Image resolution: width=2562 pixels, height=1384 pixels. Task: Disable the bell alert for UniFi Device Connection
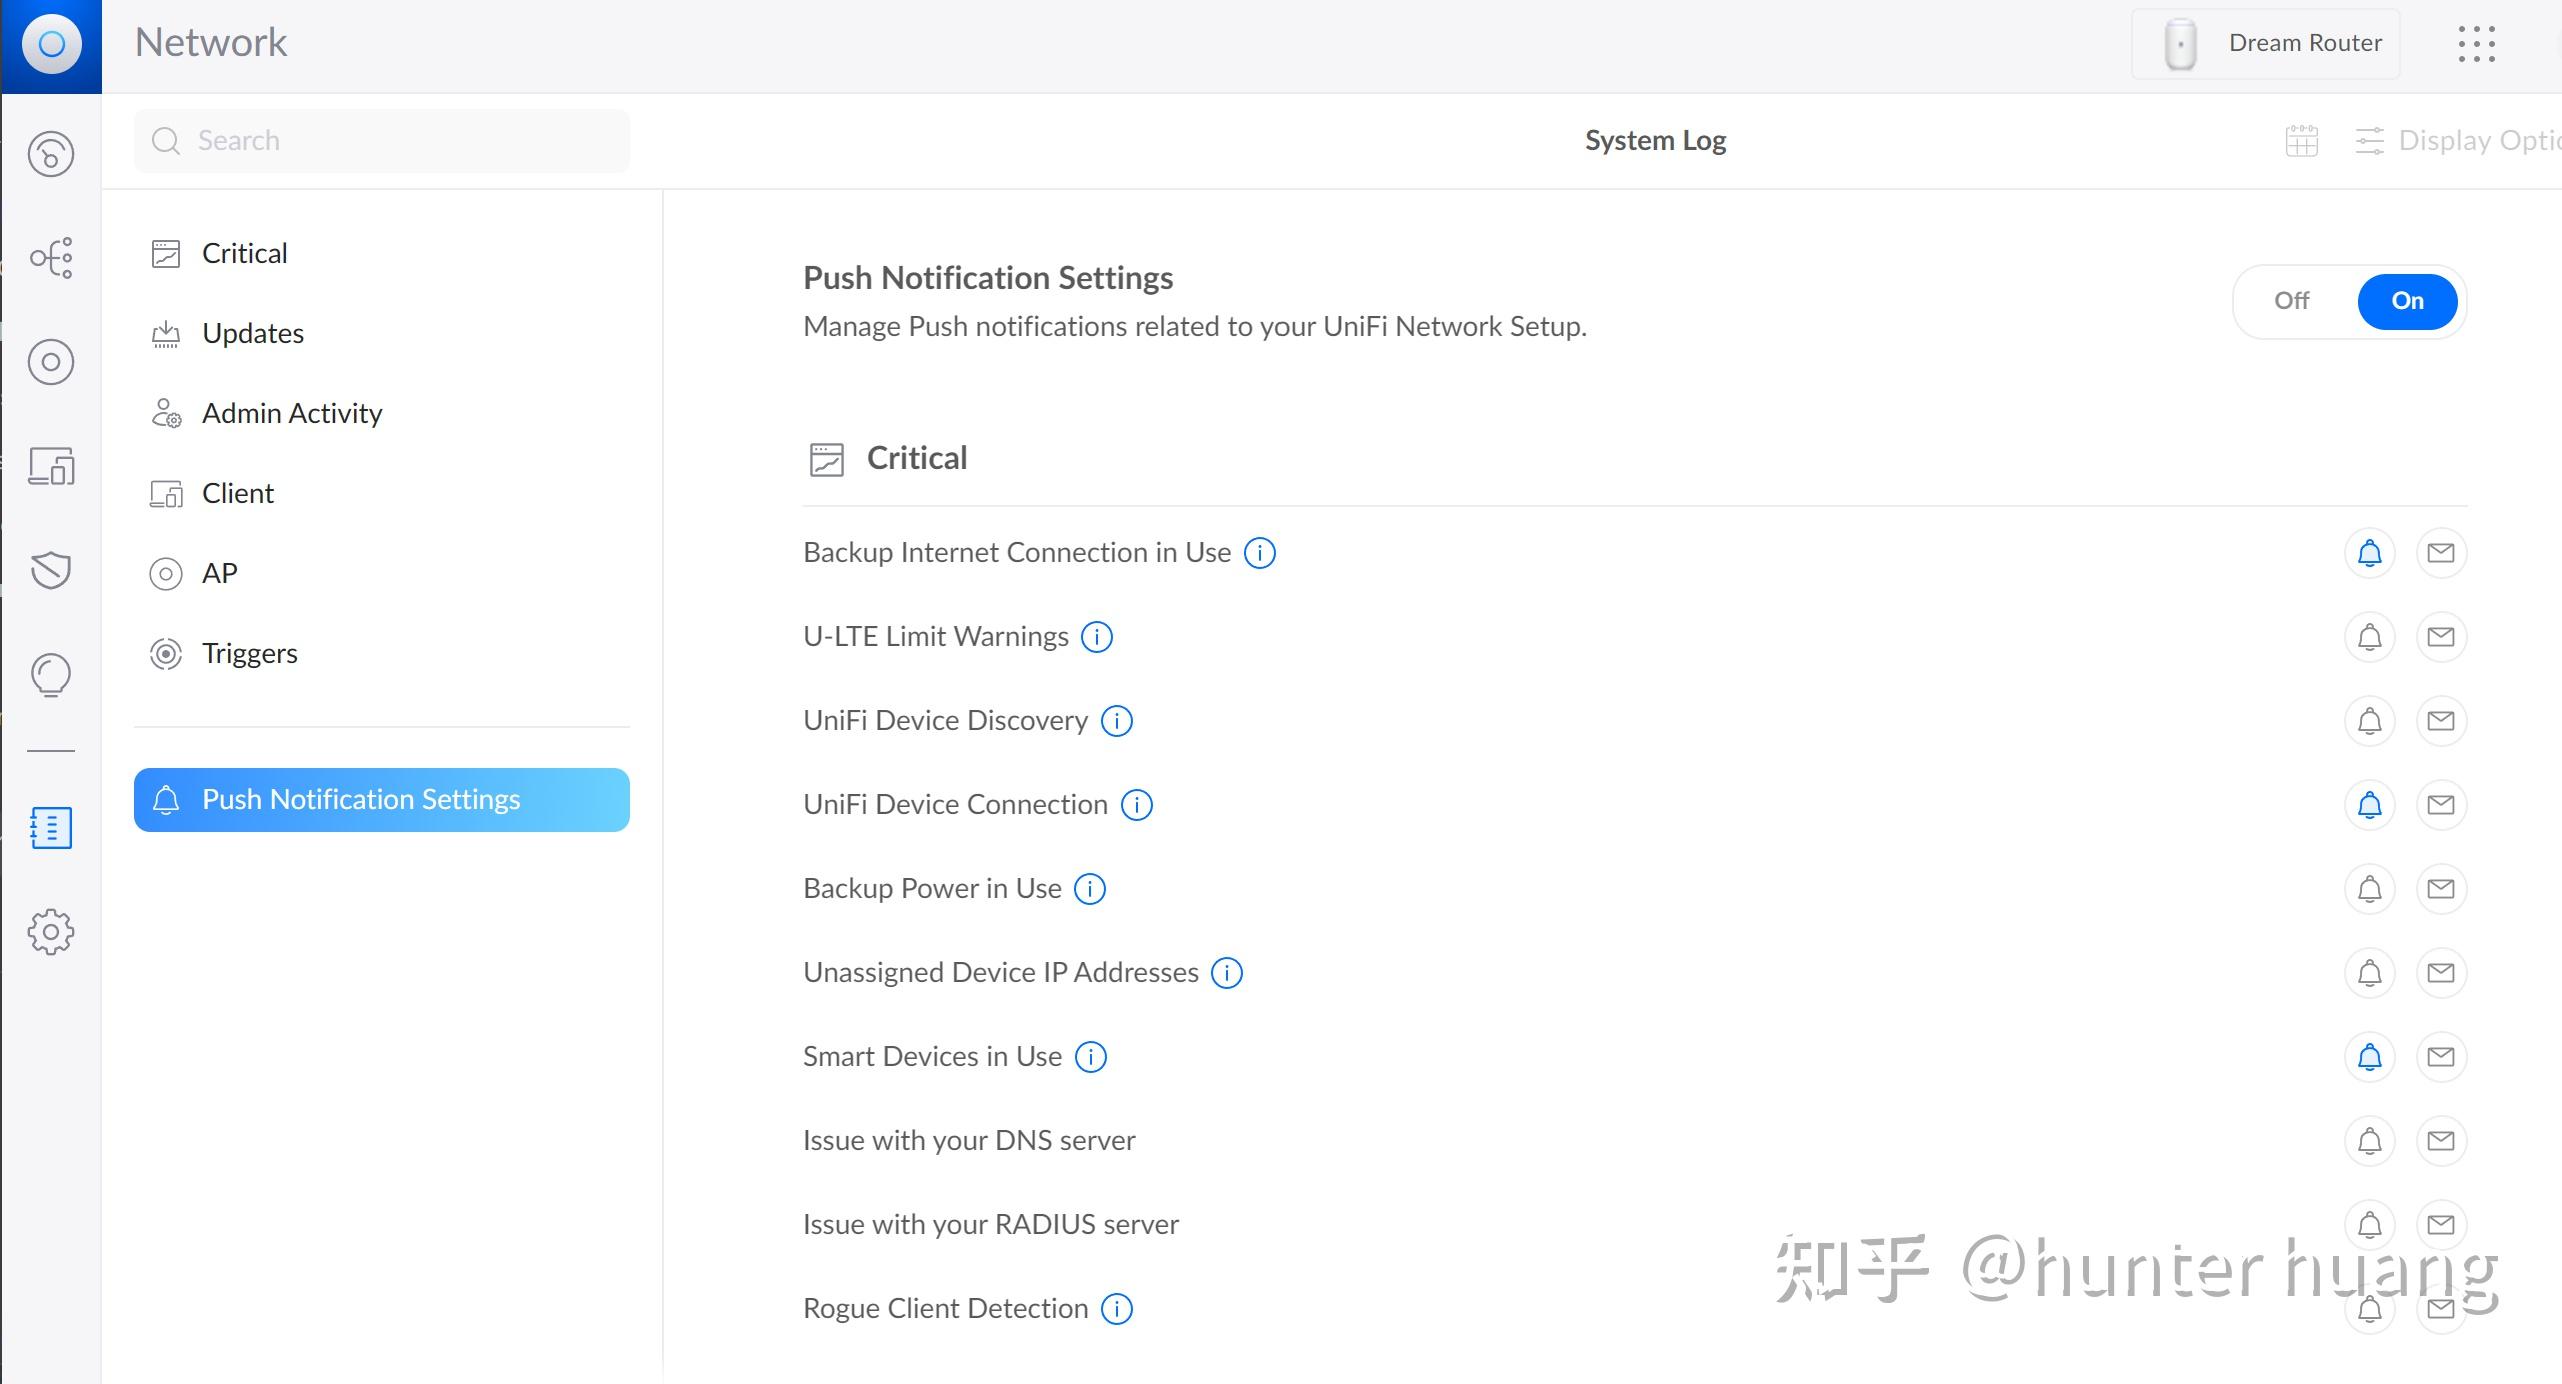click(x=2370, y=803)
